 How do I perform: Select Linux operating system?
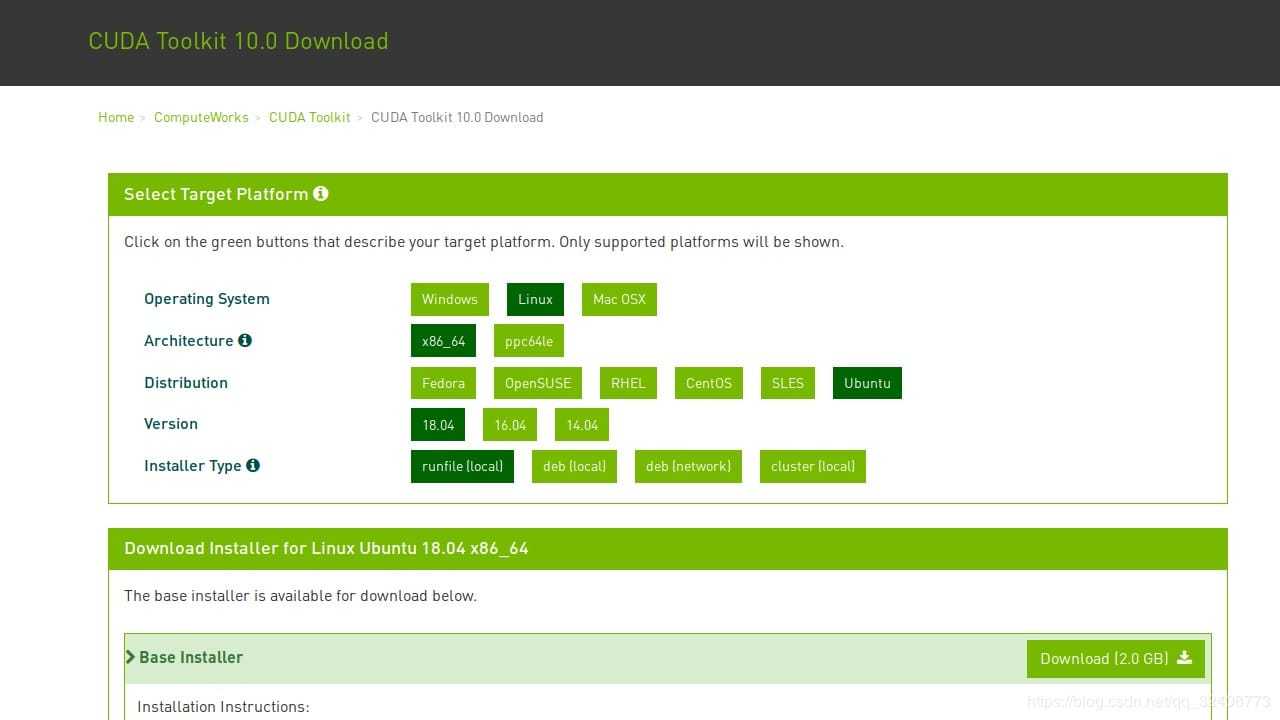point(535,299)
